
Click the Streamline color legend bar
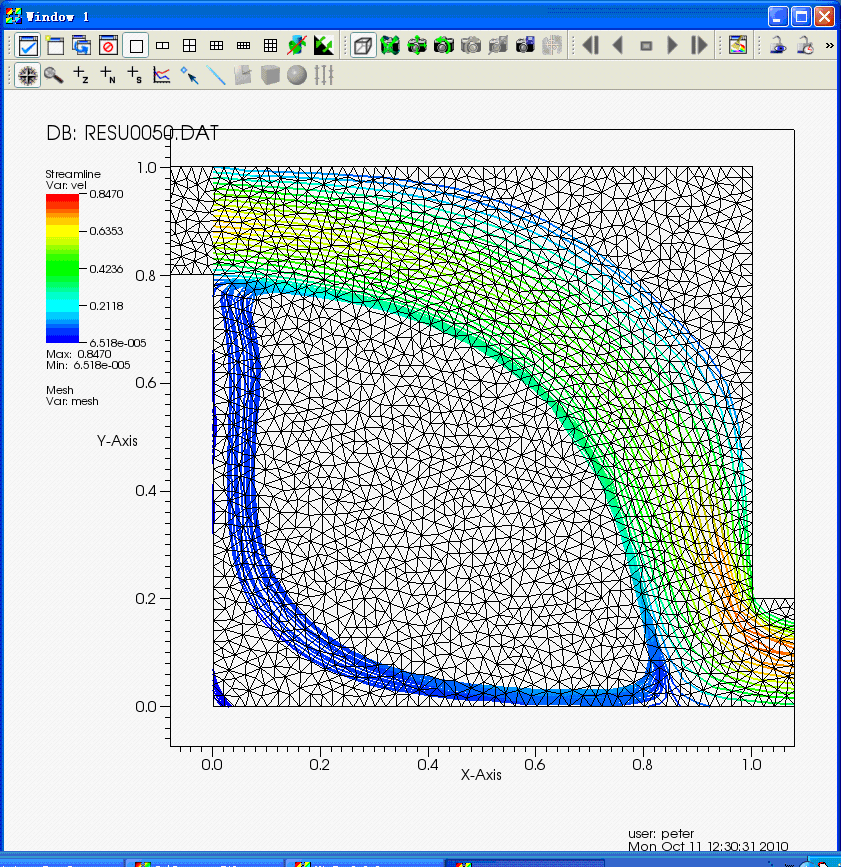tap(61, 268)
